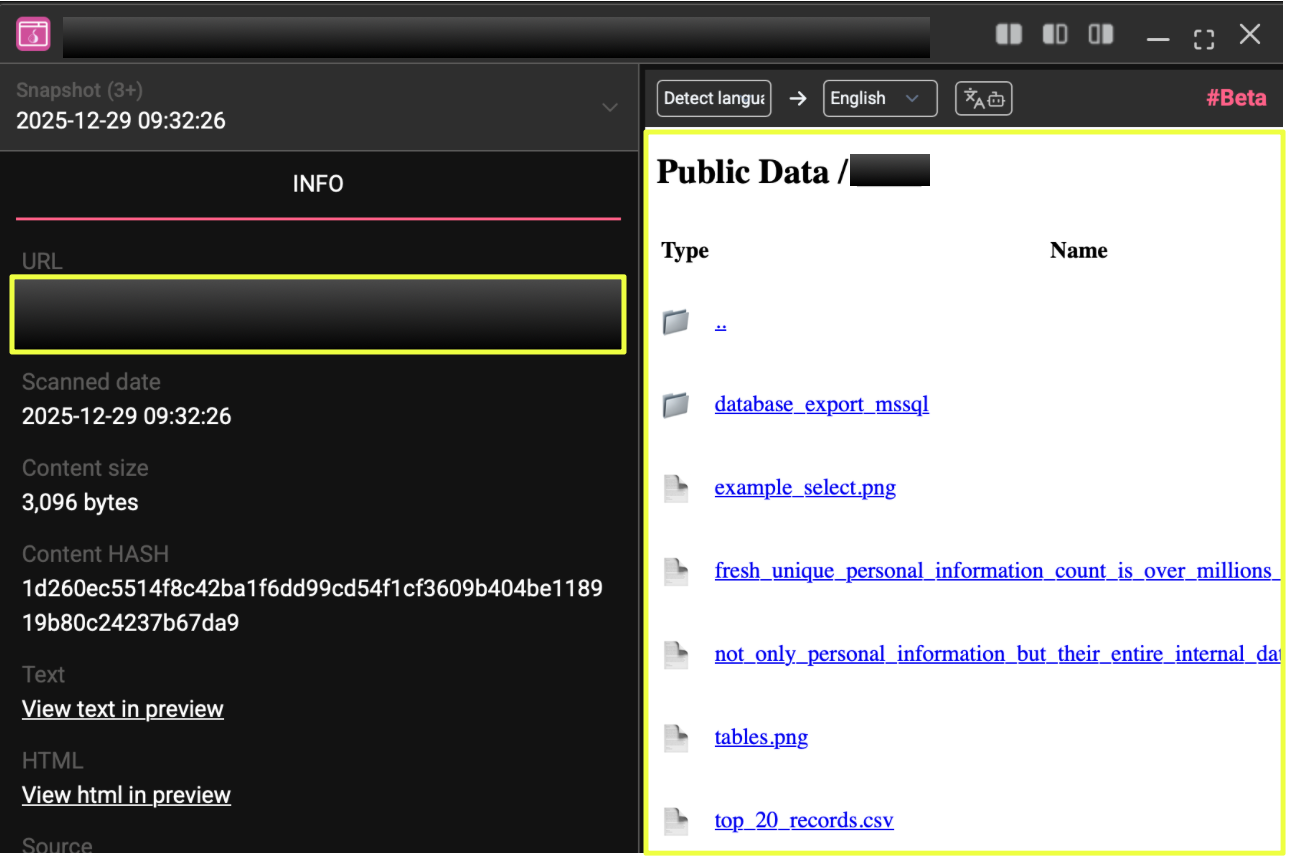
Task: Click the highlighted URL field
Action: click(318, 314)
